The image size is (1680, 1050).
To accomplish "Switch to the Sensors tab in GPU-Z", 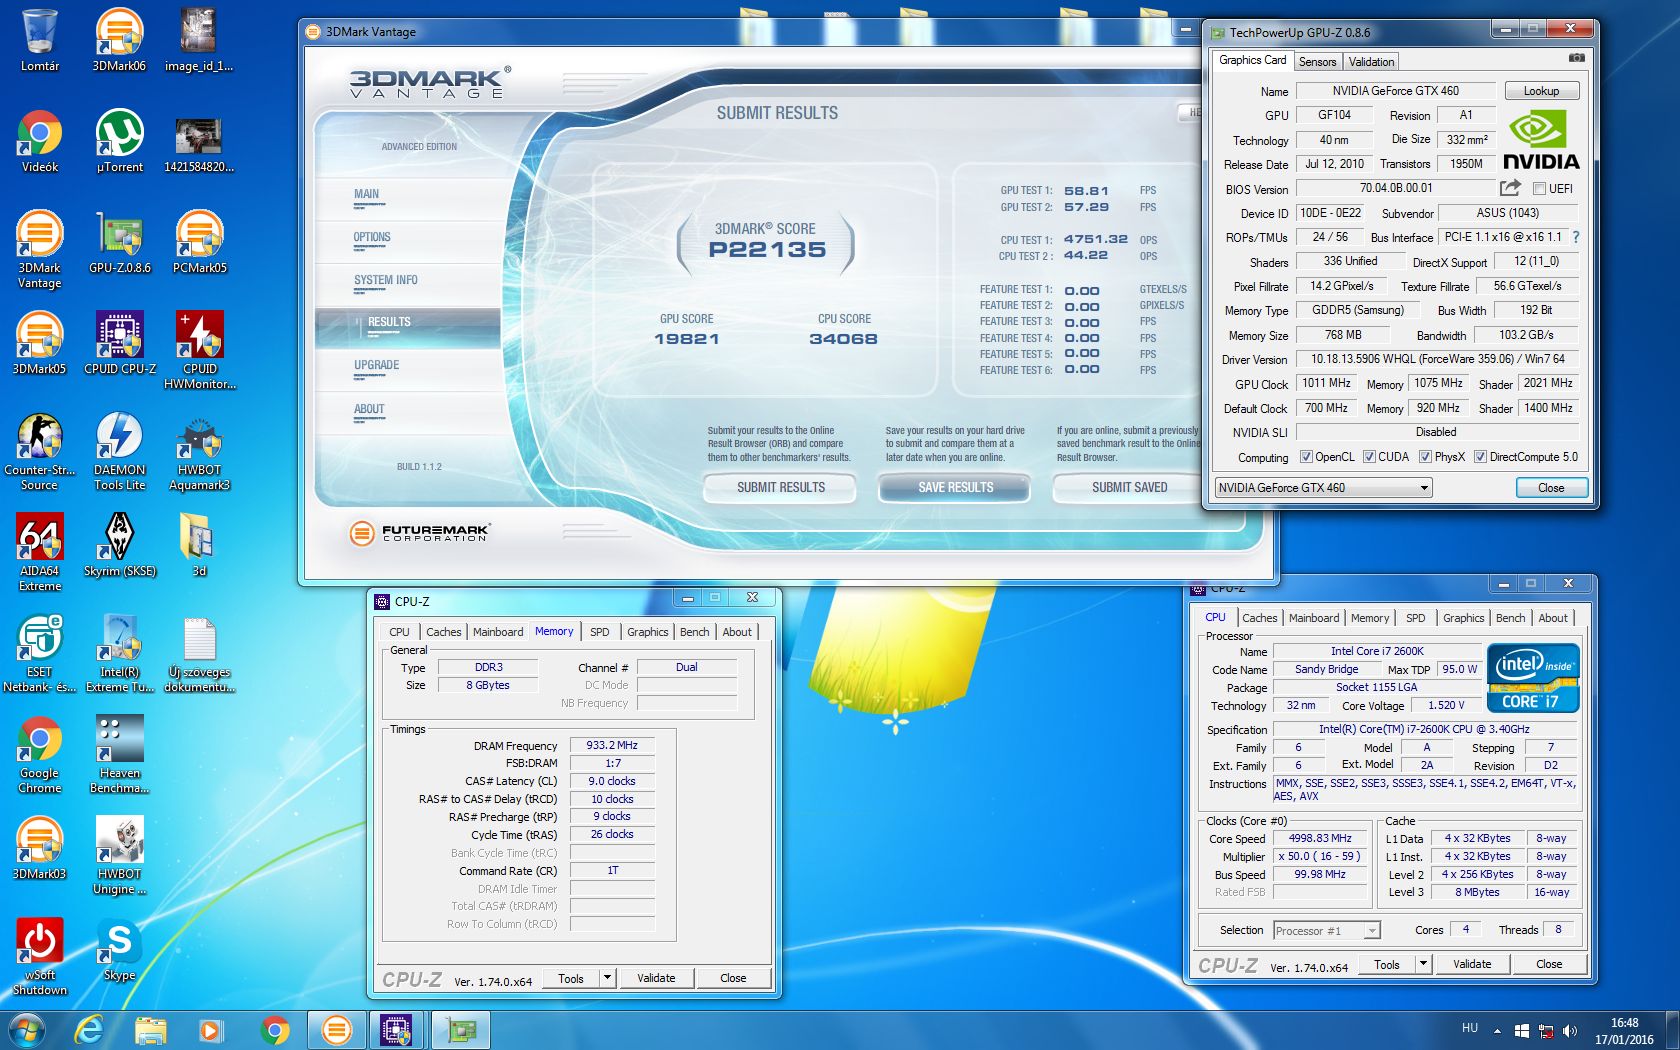I will click(1317, 62).
